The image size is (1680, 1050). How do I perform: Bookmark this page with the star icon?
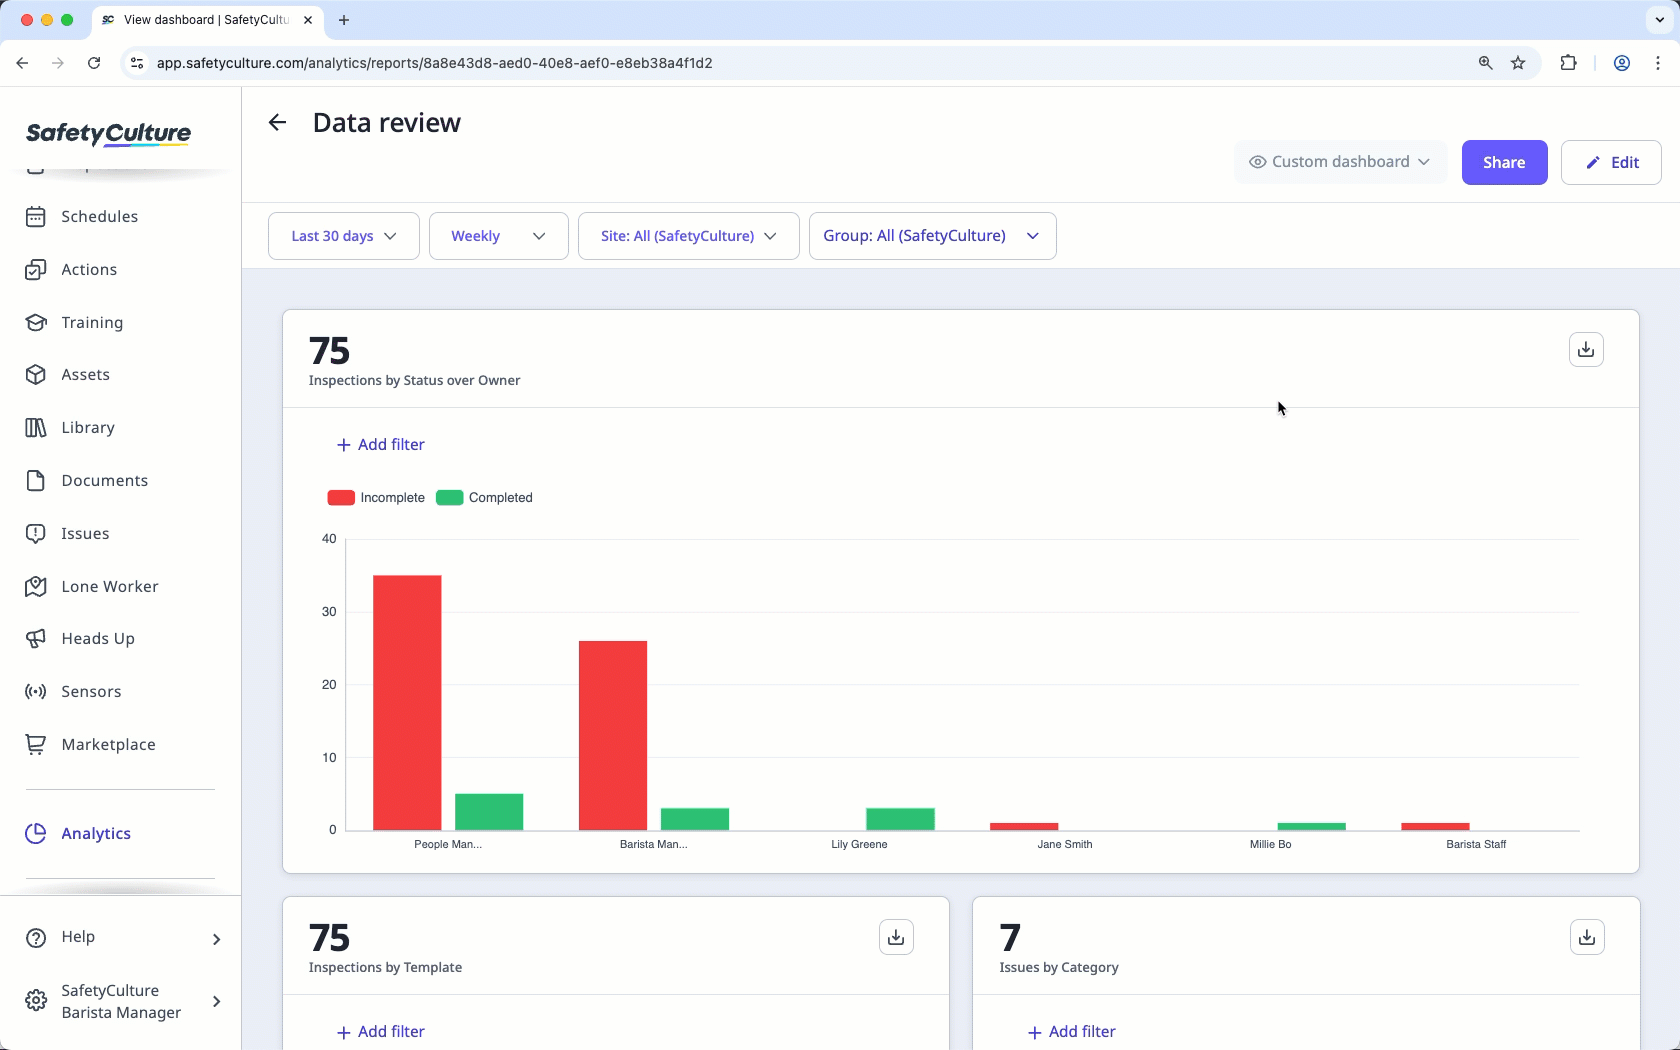[x=1518, y=63]
